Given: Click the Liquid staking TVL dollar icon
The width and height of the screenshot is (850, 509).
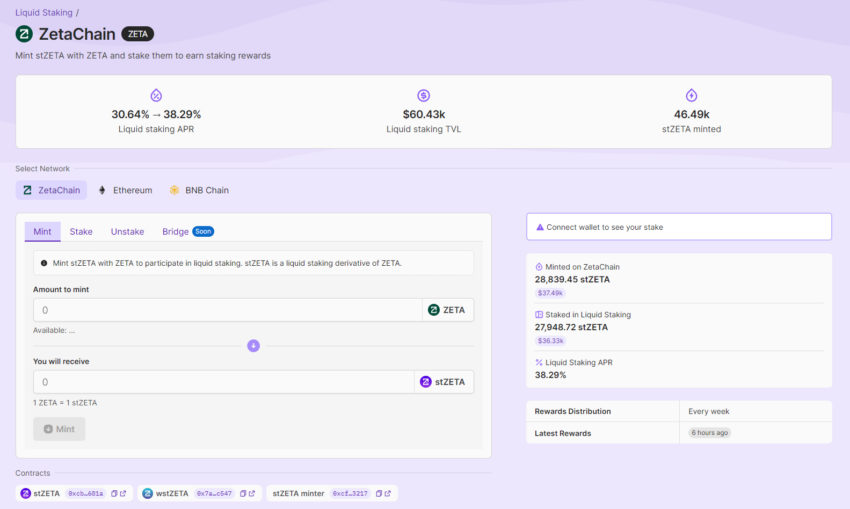Looking at the screenshot, I should pos(423,95).
